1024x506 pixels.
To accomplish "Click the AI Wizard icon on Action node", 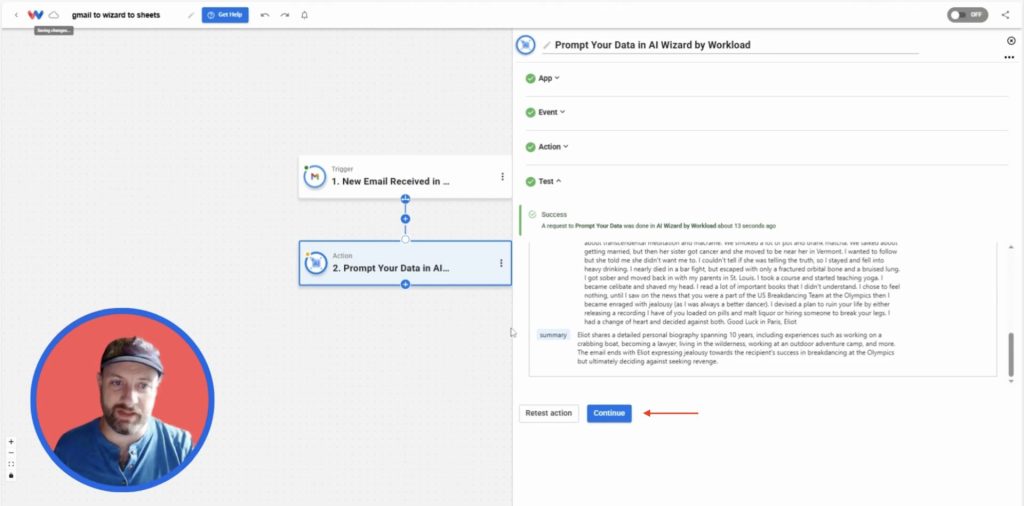I will pos(316,263).
